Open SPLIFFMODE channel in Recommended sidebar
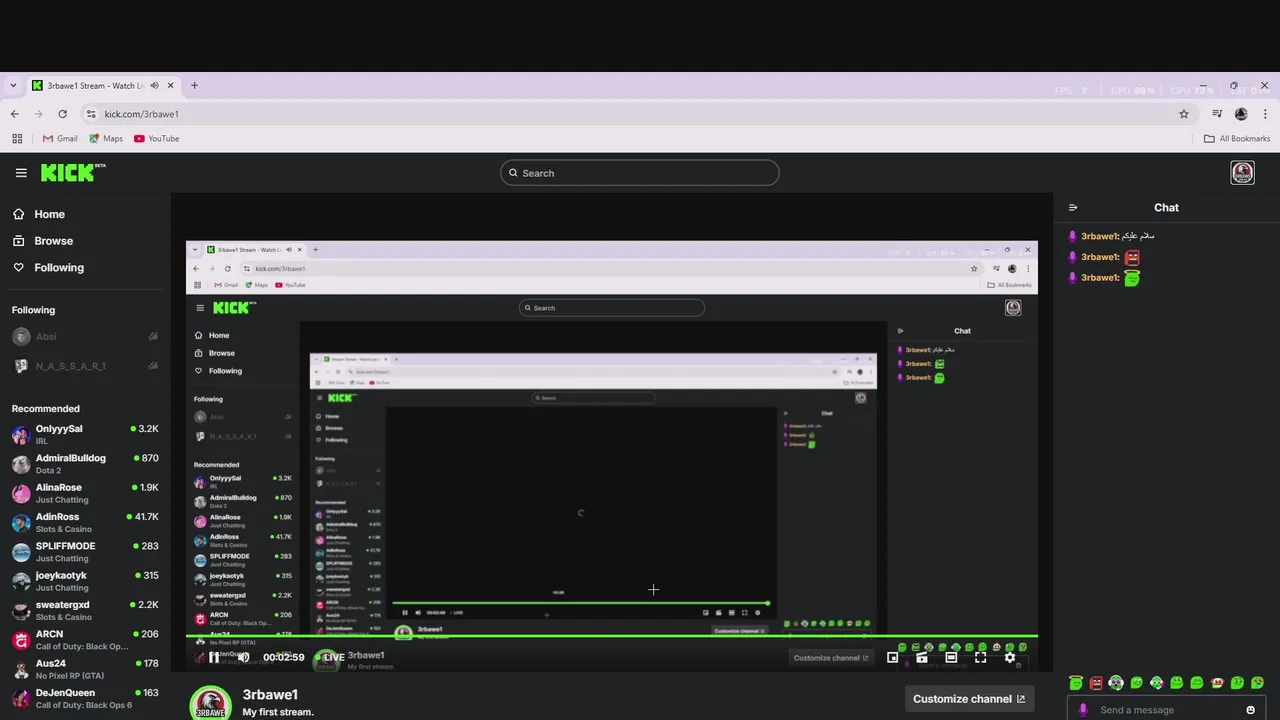Viewport: 1280px width, 720px height. [85, 552]
